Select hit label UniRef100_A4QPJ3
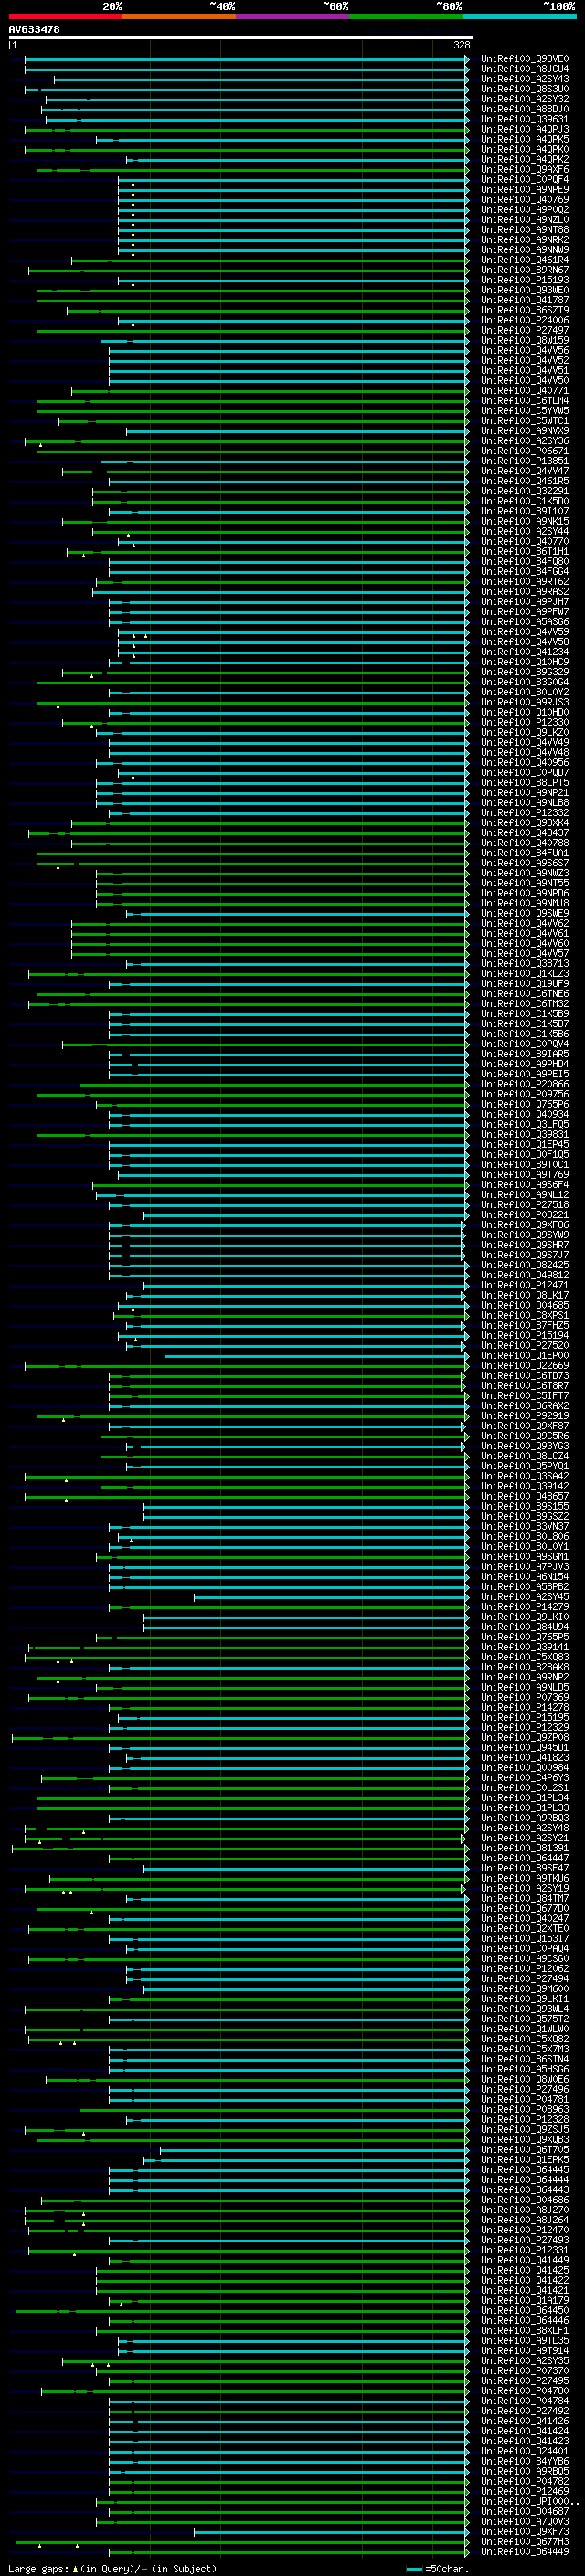The height and width of the screenshot is (2576, 585). click(525, 129)
